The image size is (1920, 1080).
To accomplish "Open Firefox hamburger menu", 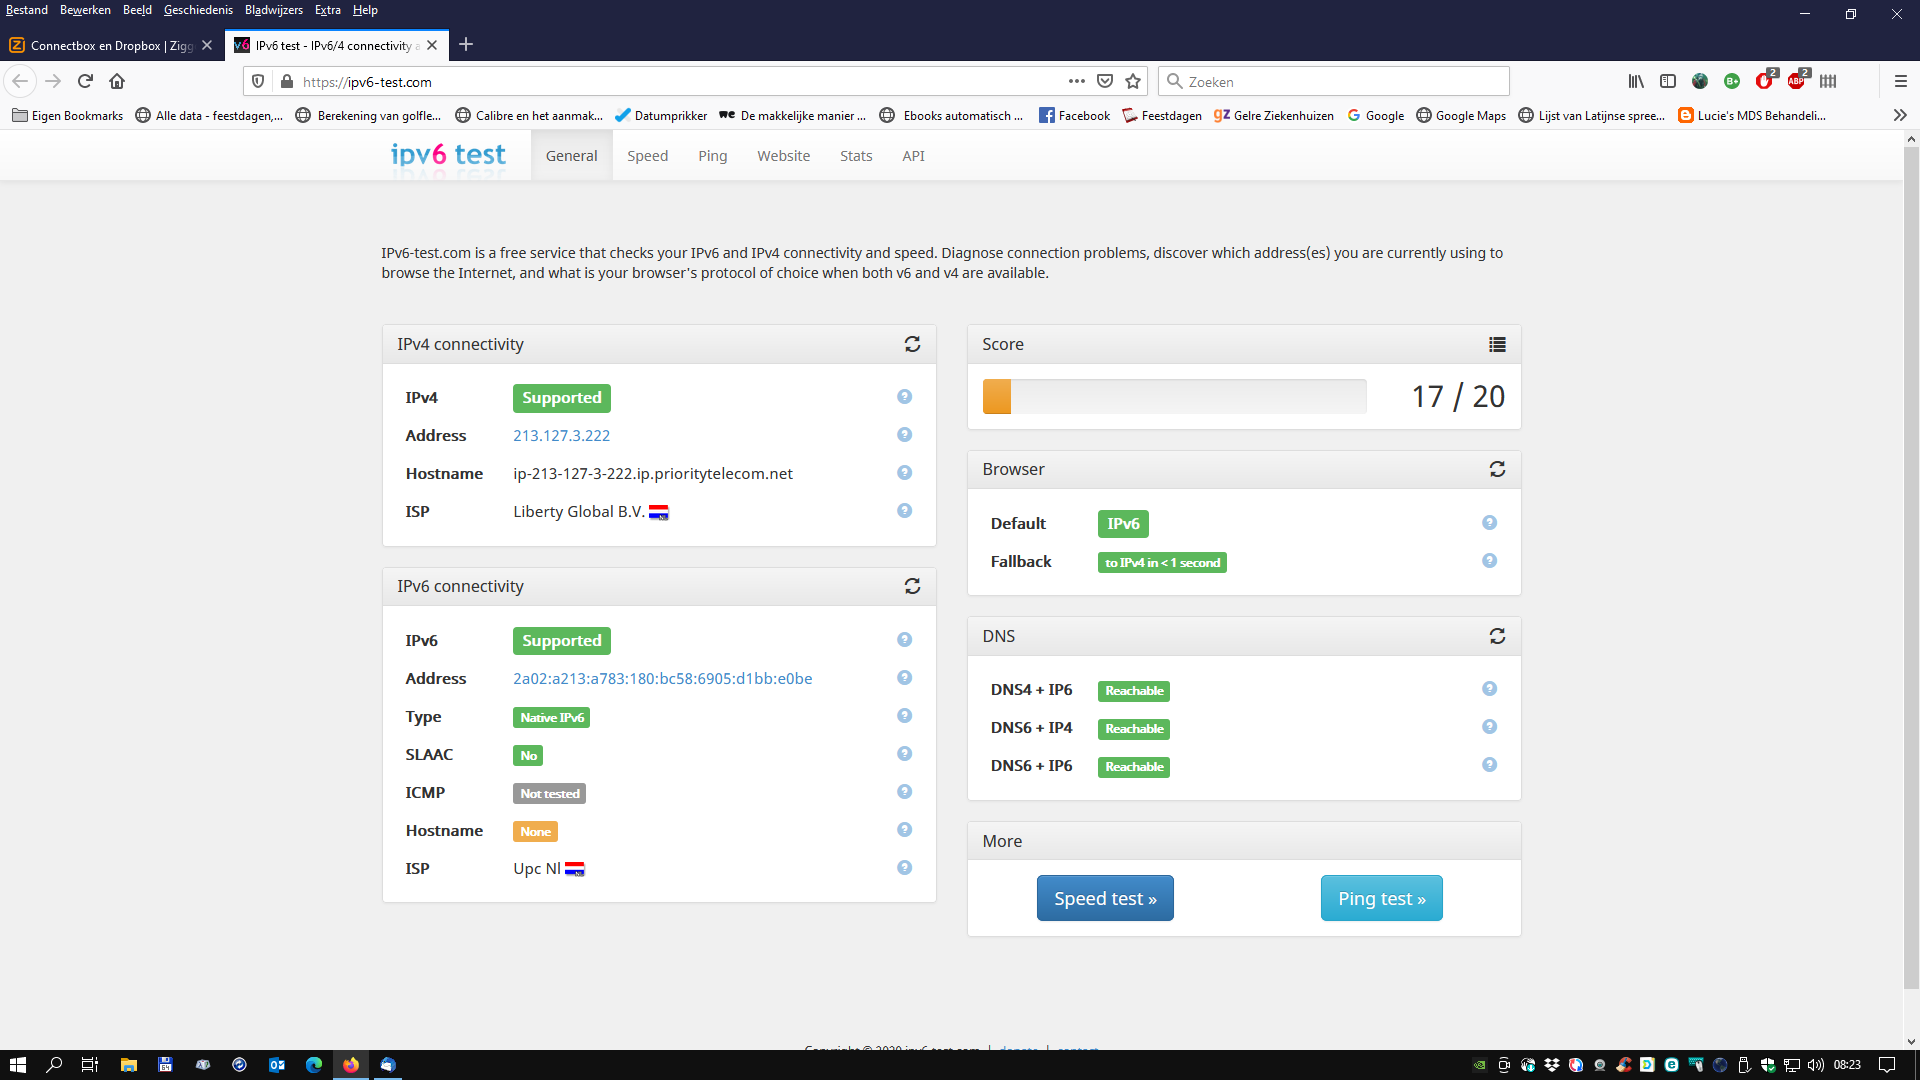I will coord(1900,82).
